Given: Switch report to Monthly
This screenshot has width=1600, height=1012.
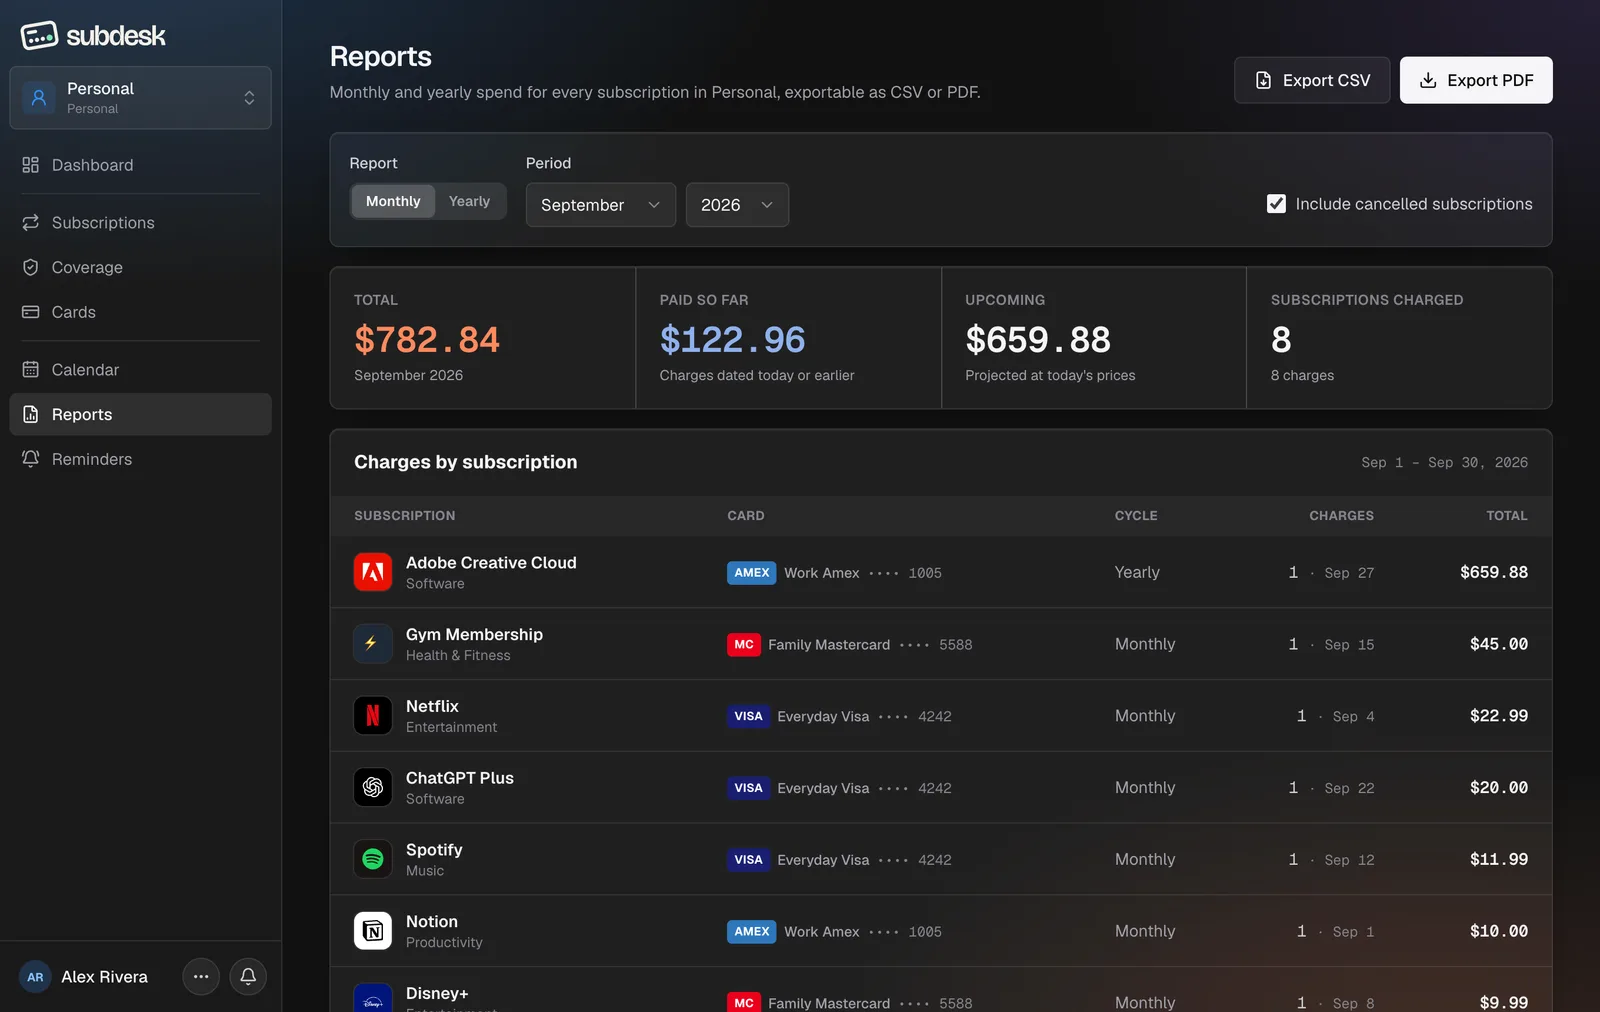Looking at the screenshot, I should [x=393, y=201].
